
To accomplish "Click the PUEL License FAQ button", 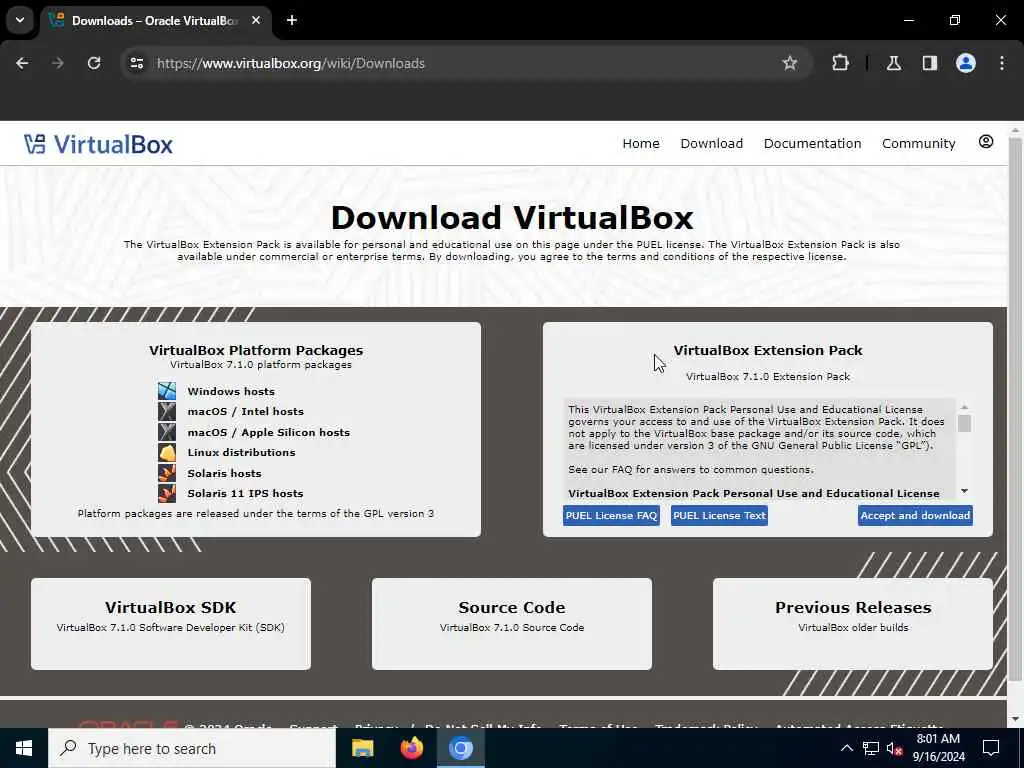I will 611,515.
